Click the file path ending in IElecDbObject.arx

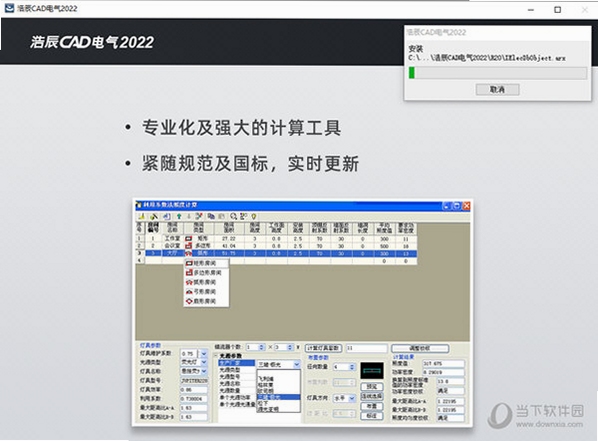[x=487, y=58]
